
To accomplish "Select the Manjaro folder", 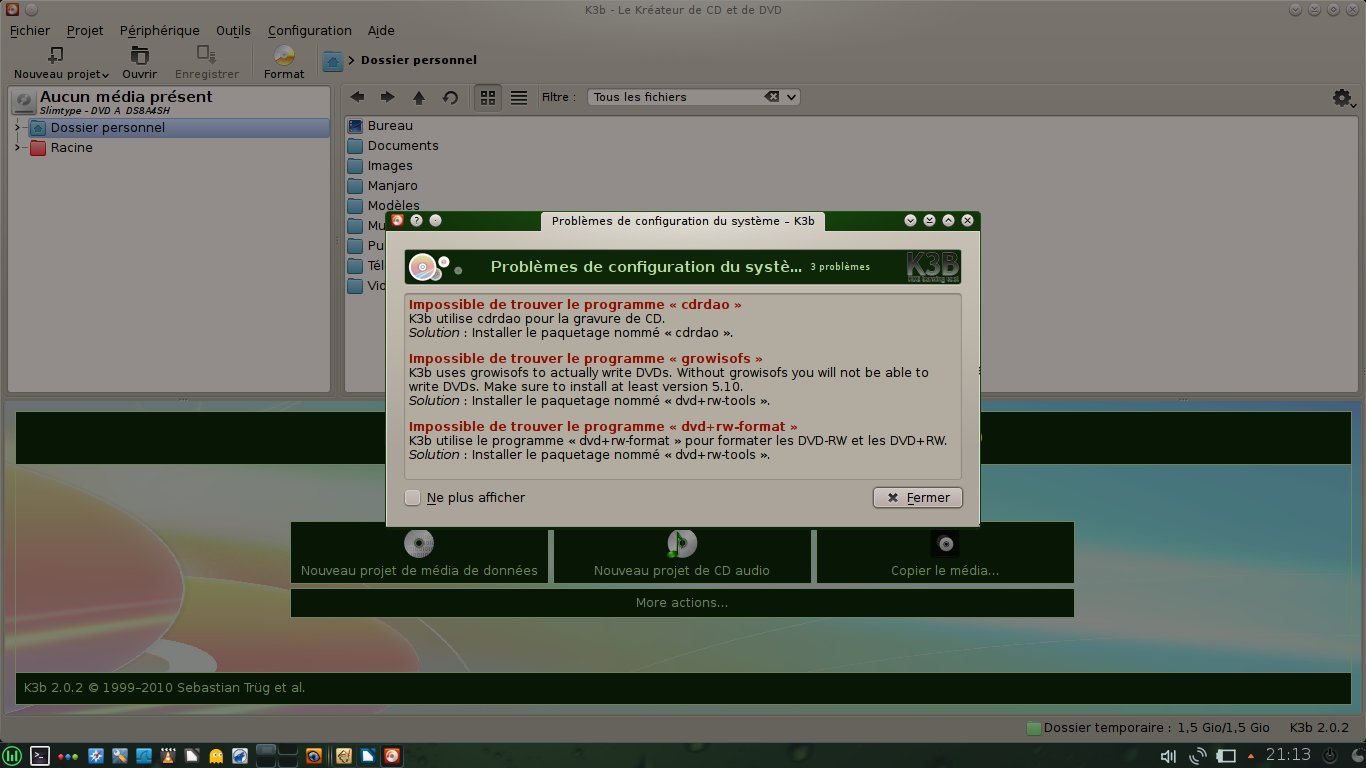I will click(383, 186).
